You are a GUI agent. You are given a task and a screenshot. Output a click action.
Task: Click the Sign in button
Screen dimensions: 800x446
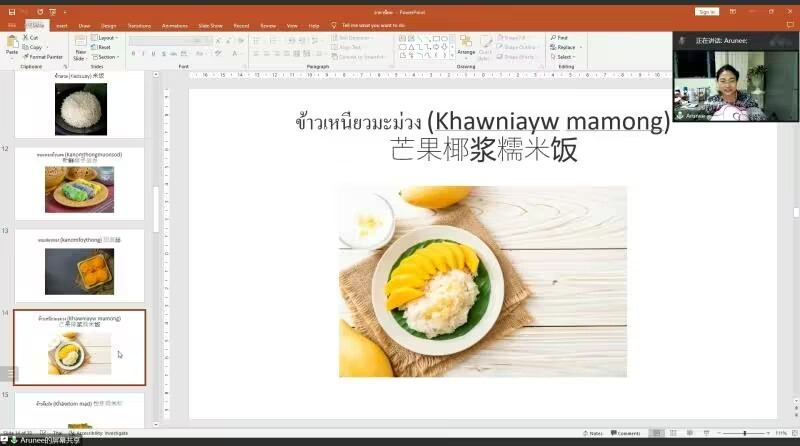tap(707, 11)
